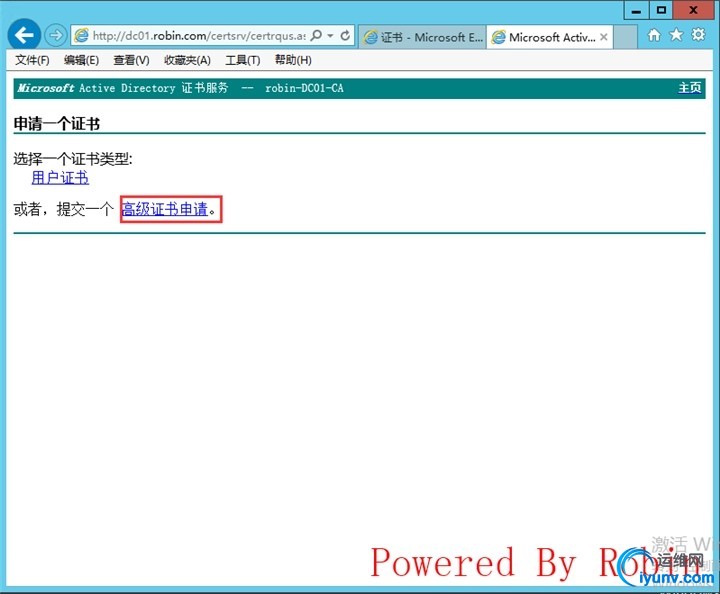Refresh the page with reload icon
The height and width of the screenshot is (594, 720).
345,35
